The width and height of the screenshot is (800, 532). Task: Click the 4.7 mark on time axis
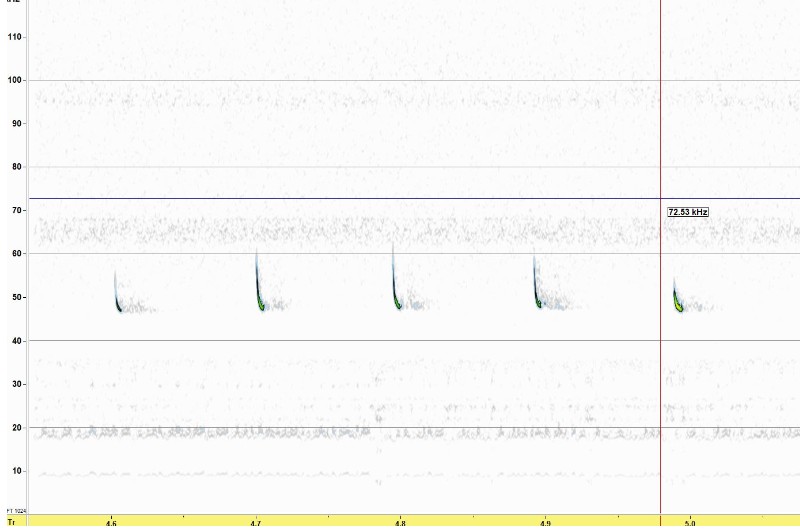pos(256,523)
